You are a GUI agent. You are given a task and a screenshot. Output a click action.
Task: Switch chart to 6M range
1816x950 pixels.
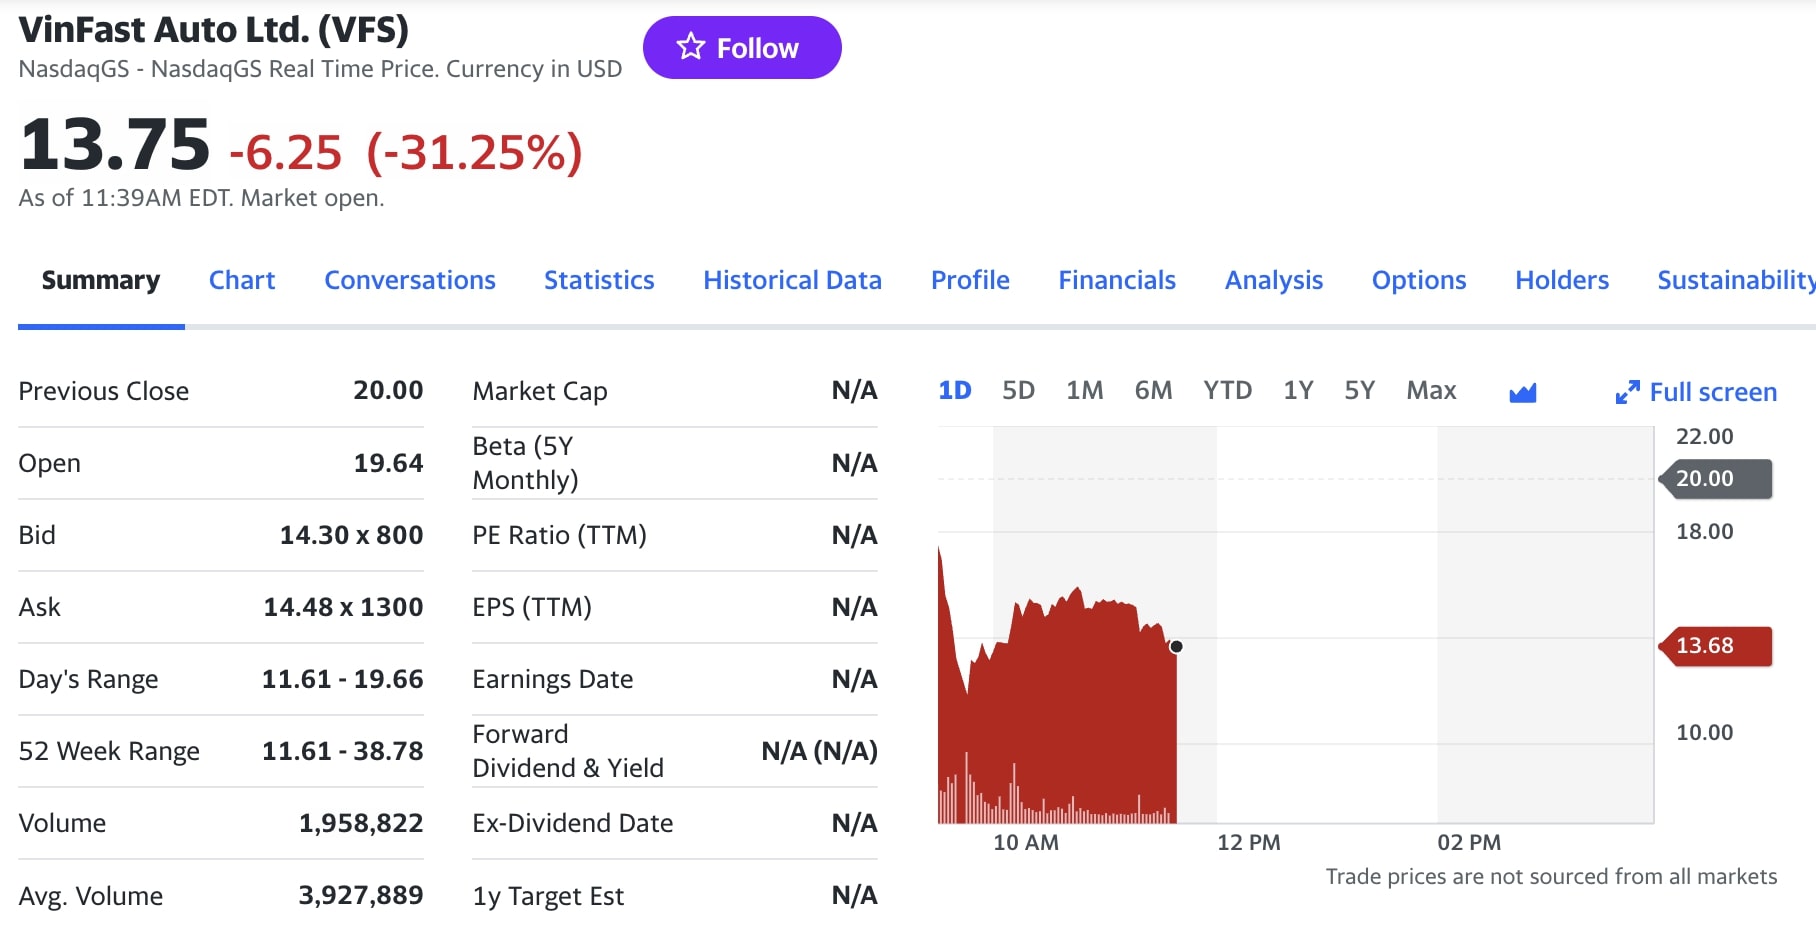pyautogui.click(x=1153, y=390)
